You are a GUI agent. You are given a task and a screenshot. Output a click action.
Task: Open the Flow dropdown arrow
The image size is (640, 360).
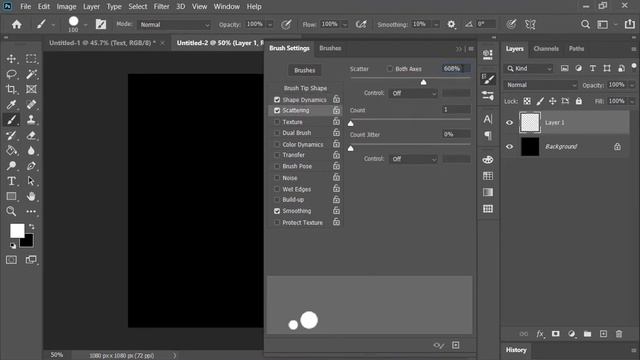point(345,25)
